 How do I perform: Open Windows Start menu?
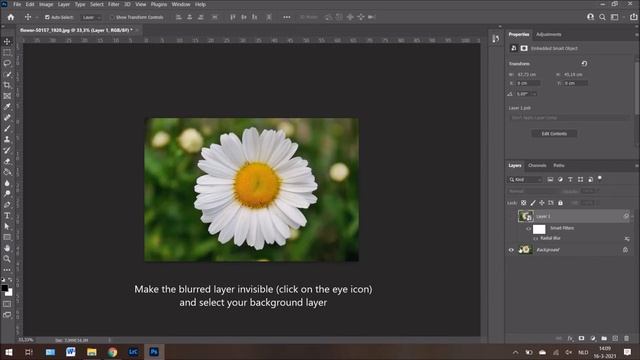[x=9, y=352]
